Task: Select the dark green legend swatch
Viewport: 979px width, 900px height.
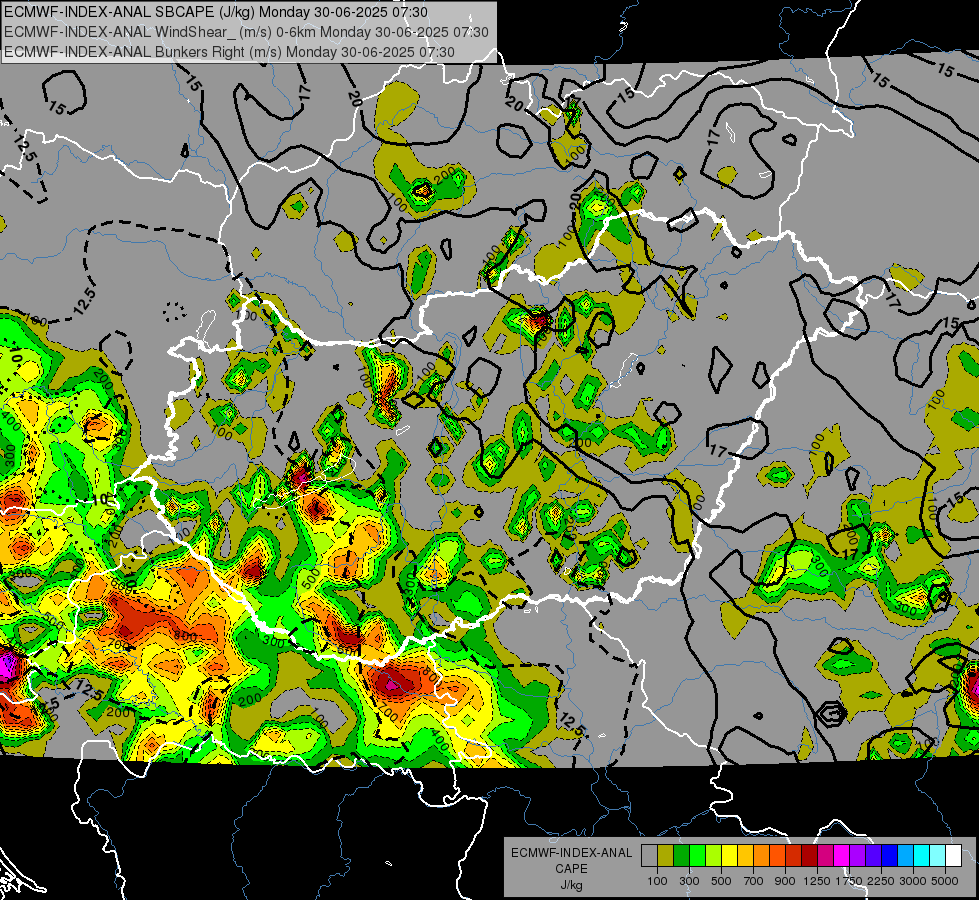Action: (x=681, y=855)
